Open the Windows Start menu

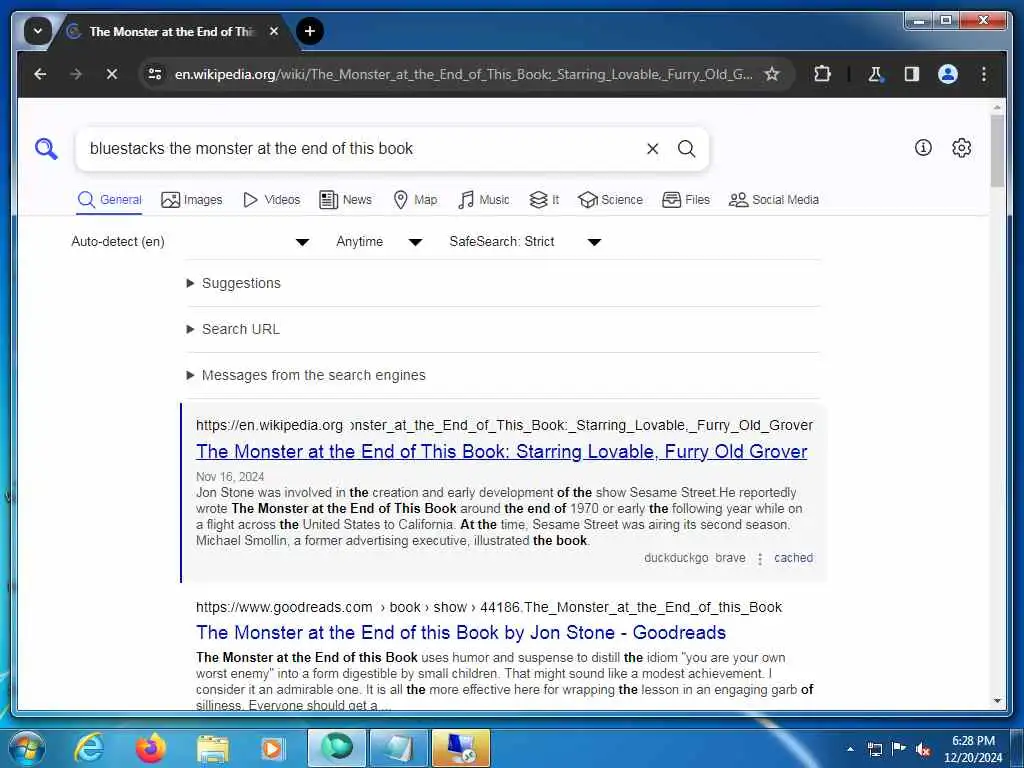point(26,748)
